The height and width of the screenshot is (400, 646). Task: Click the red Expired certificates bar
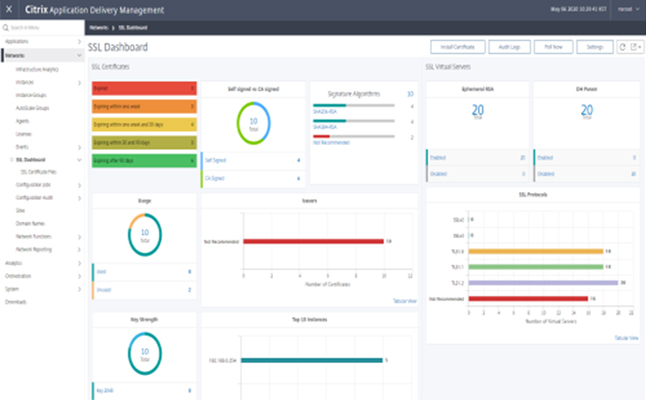click(143, 89)
